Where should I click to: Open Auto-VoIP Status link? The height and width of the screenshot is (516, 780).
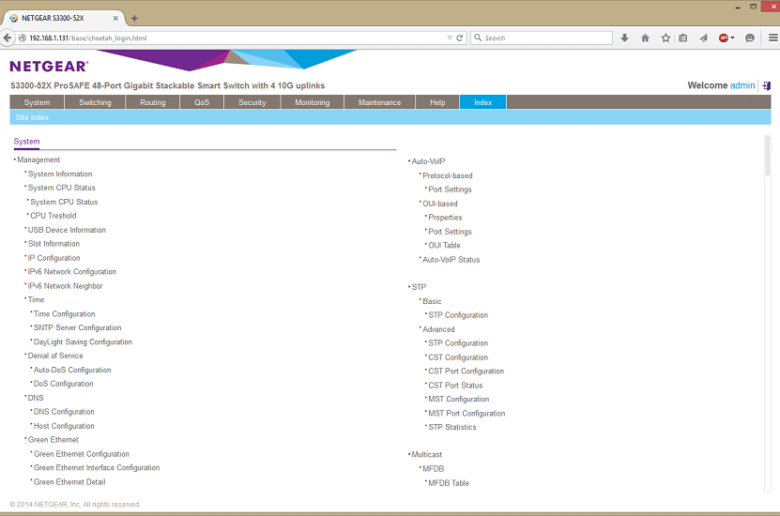[x=451, y=260]
